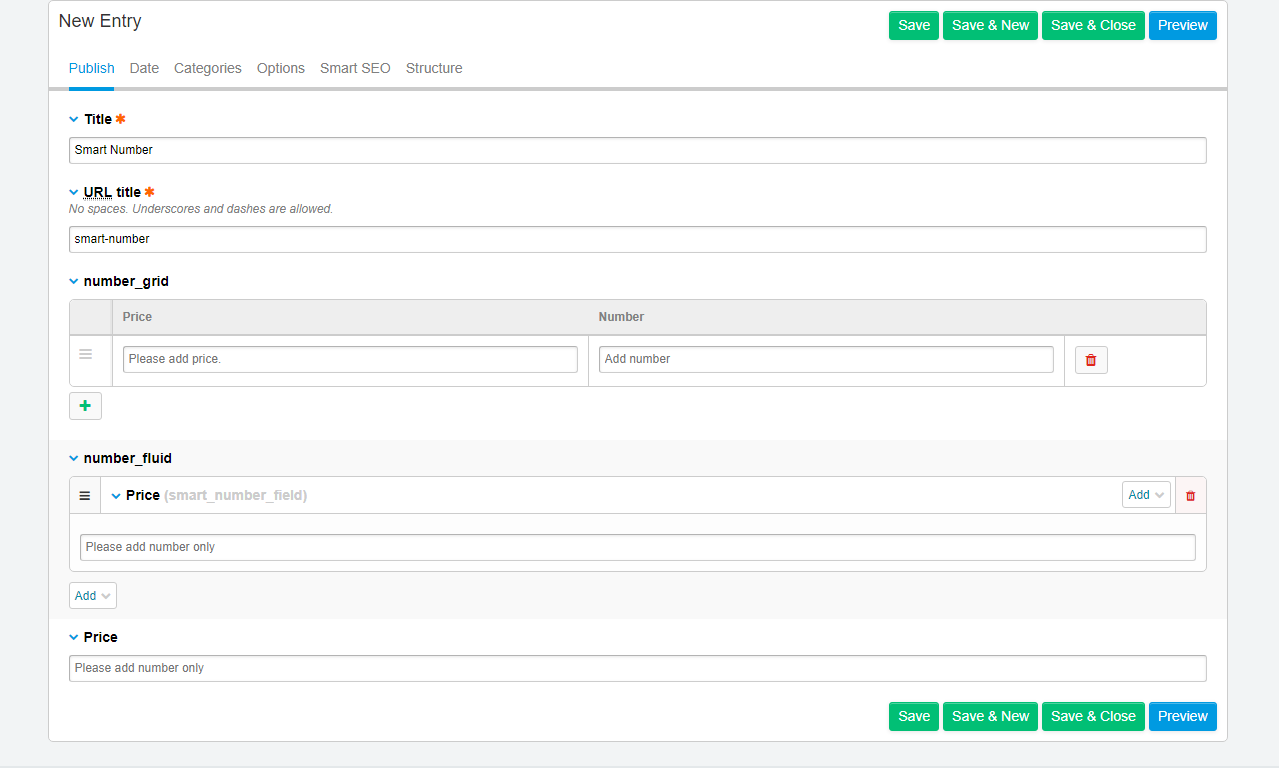This screenshot has width=1279, height=768.
Task: Click the top Save & Close button
Action: click(x=1093, y=26)
